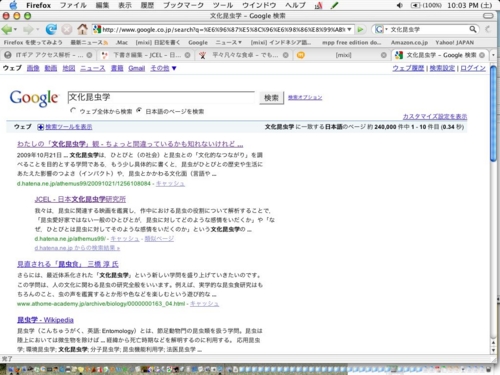Open the 履歴 menu
Viewport: 500px width, 375px height.
click(147, 5)
